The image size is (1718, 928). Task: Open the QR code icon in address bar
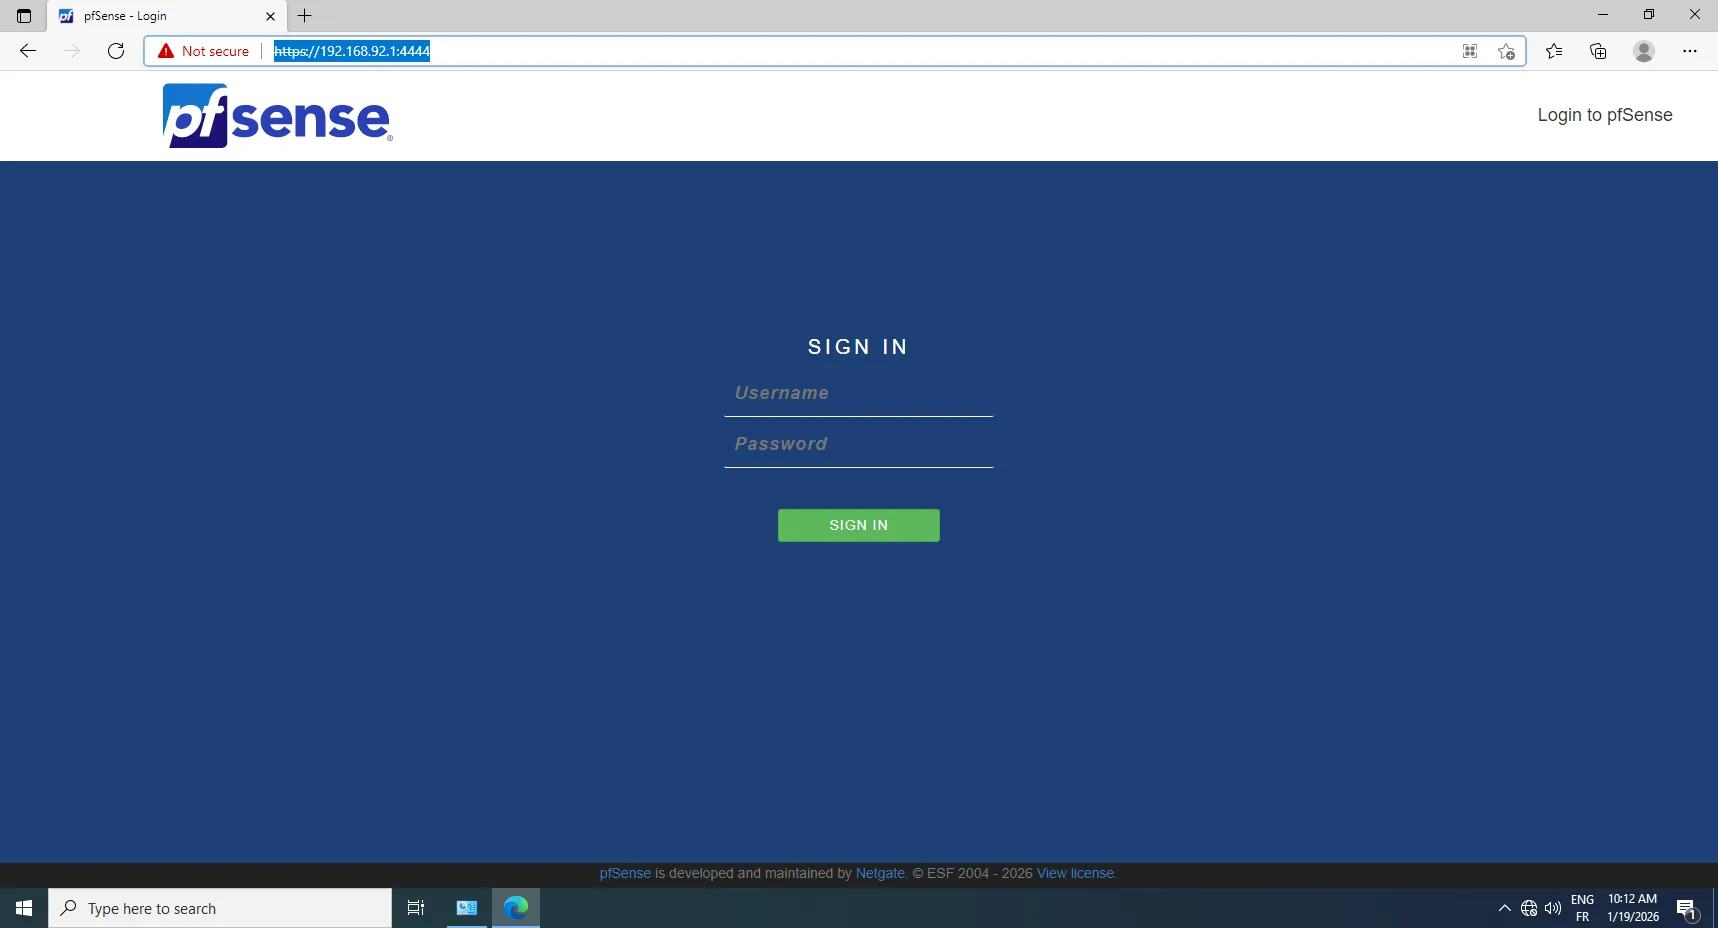pos(1470,51)
